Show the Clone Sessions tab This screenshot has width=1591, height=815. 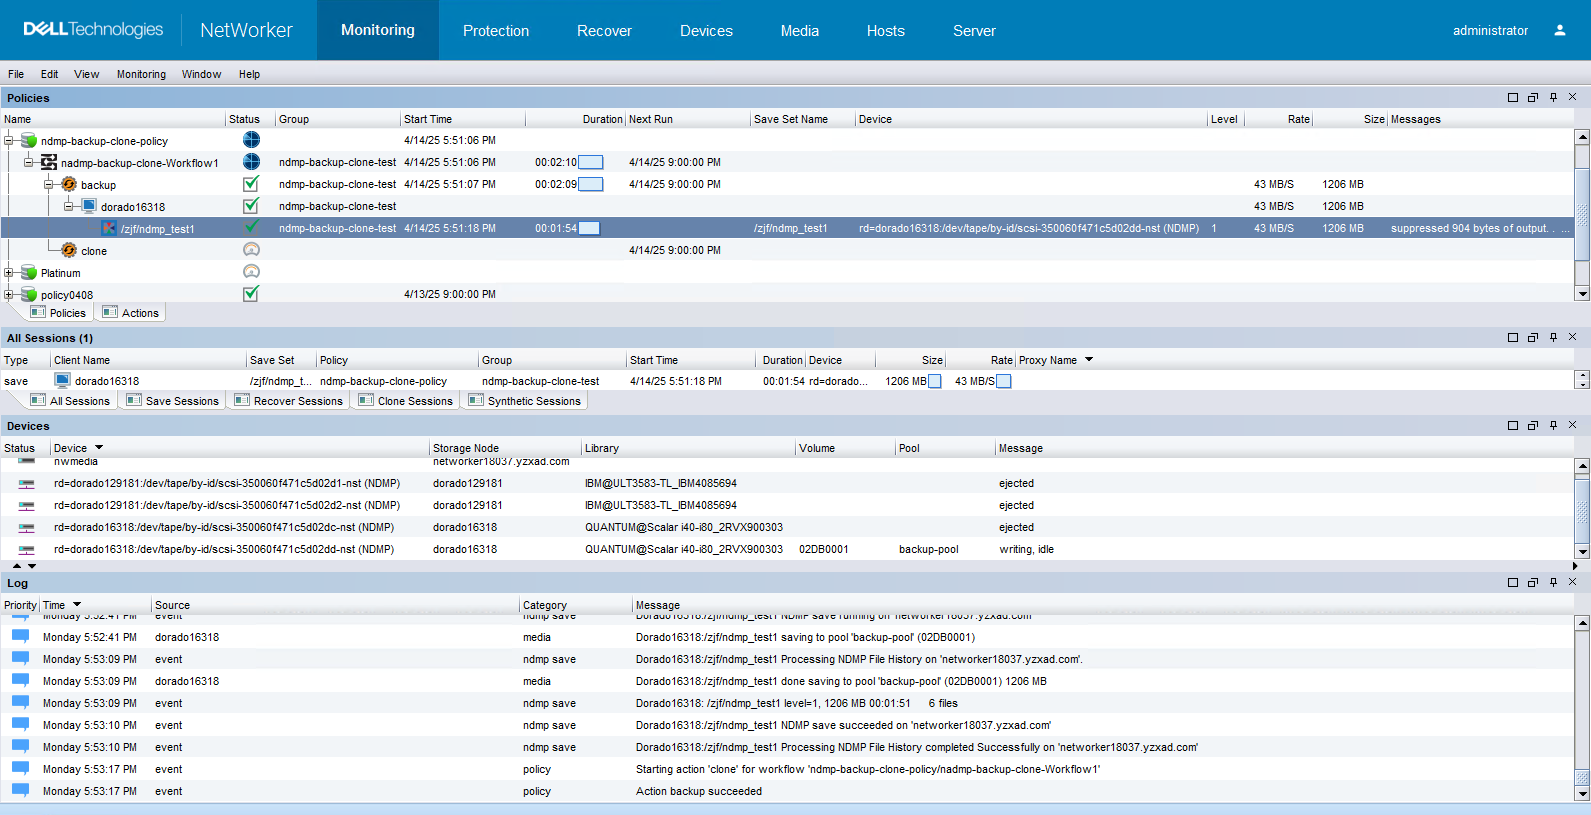coord(406,401)
